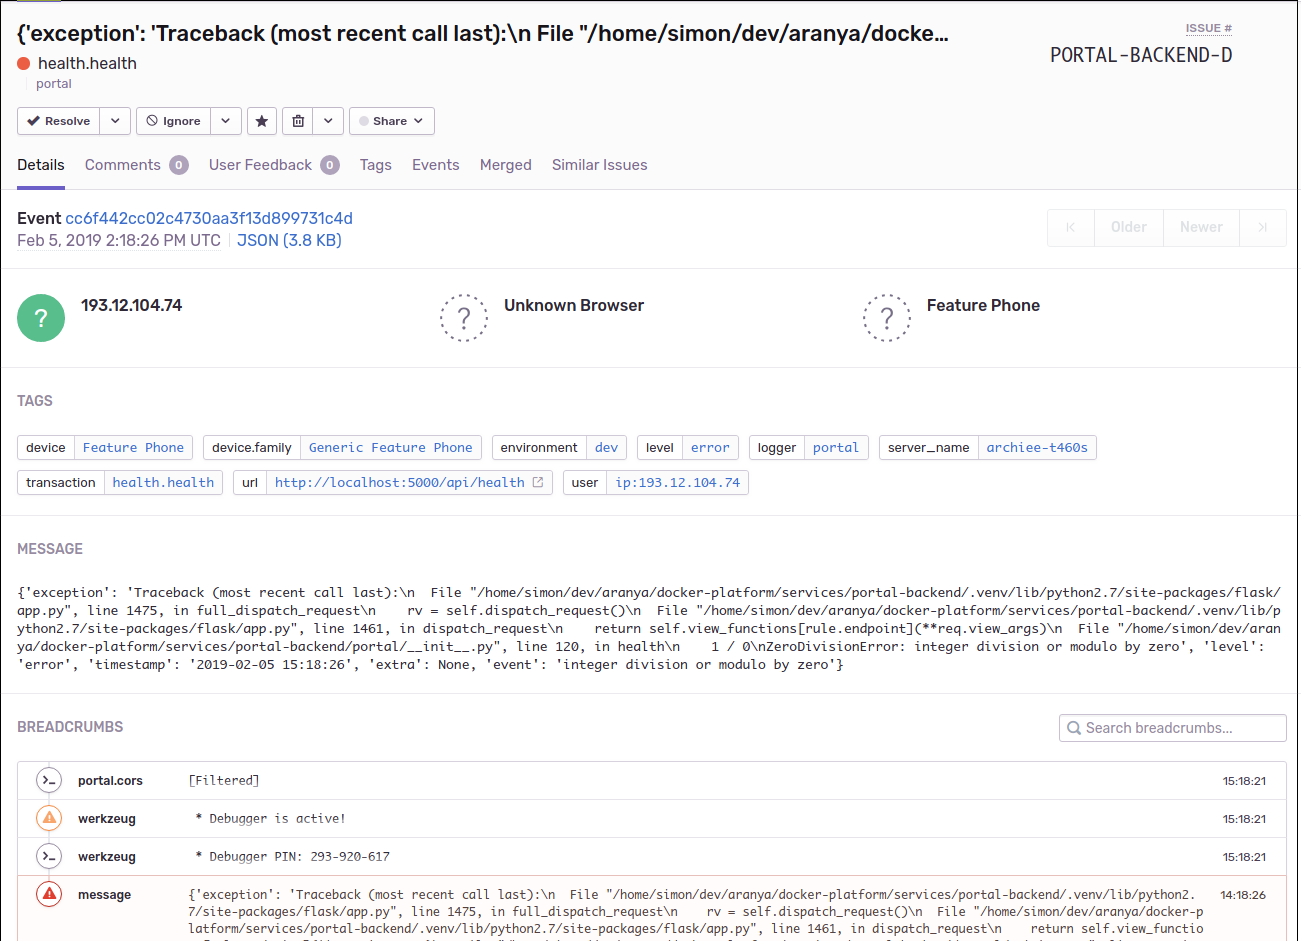The height and width of the screenshot is (941, 1301).
Task: Open the Similar Issues tab
Action: pyautogui.click(x=599, y=165)
